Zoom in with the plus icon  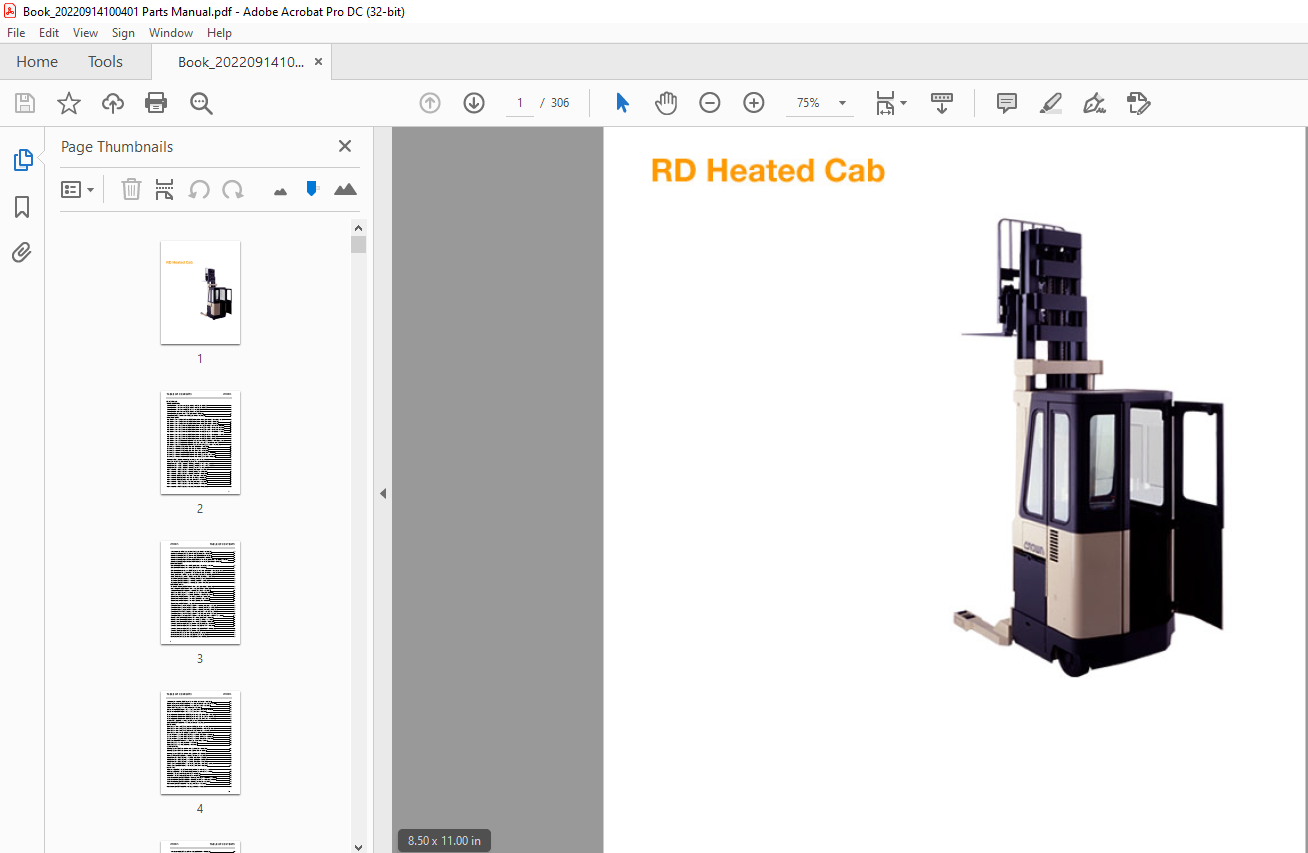point(754,103)
